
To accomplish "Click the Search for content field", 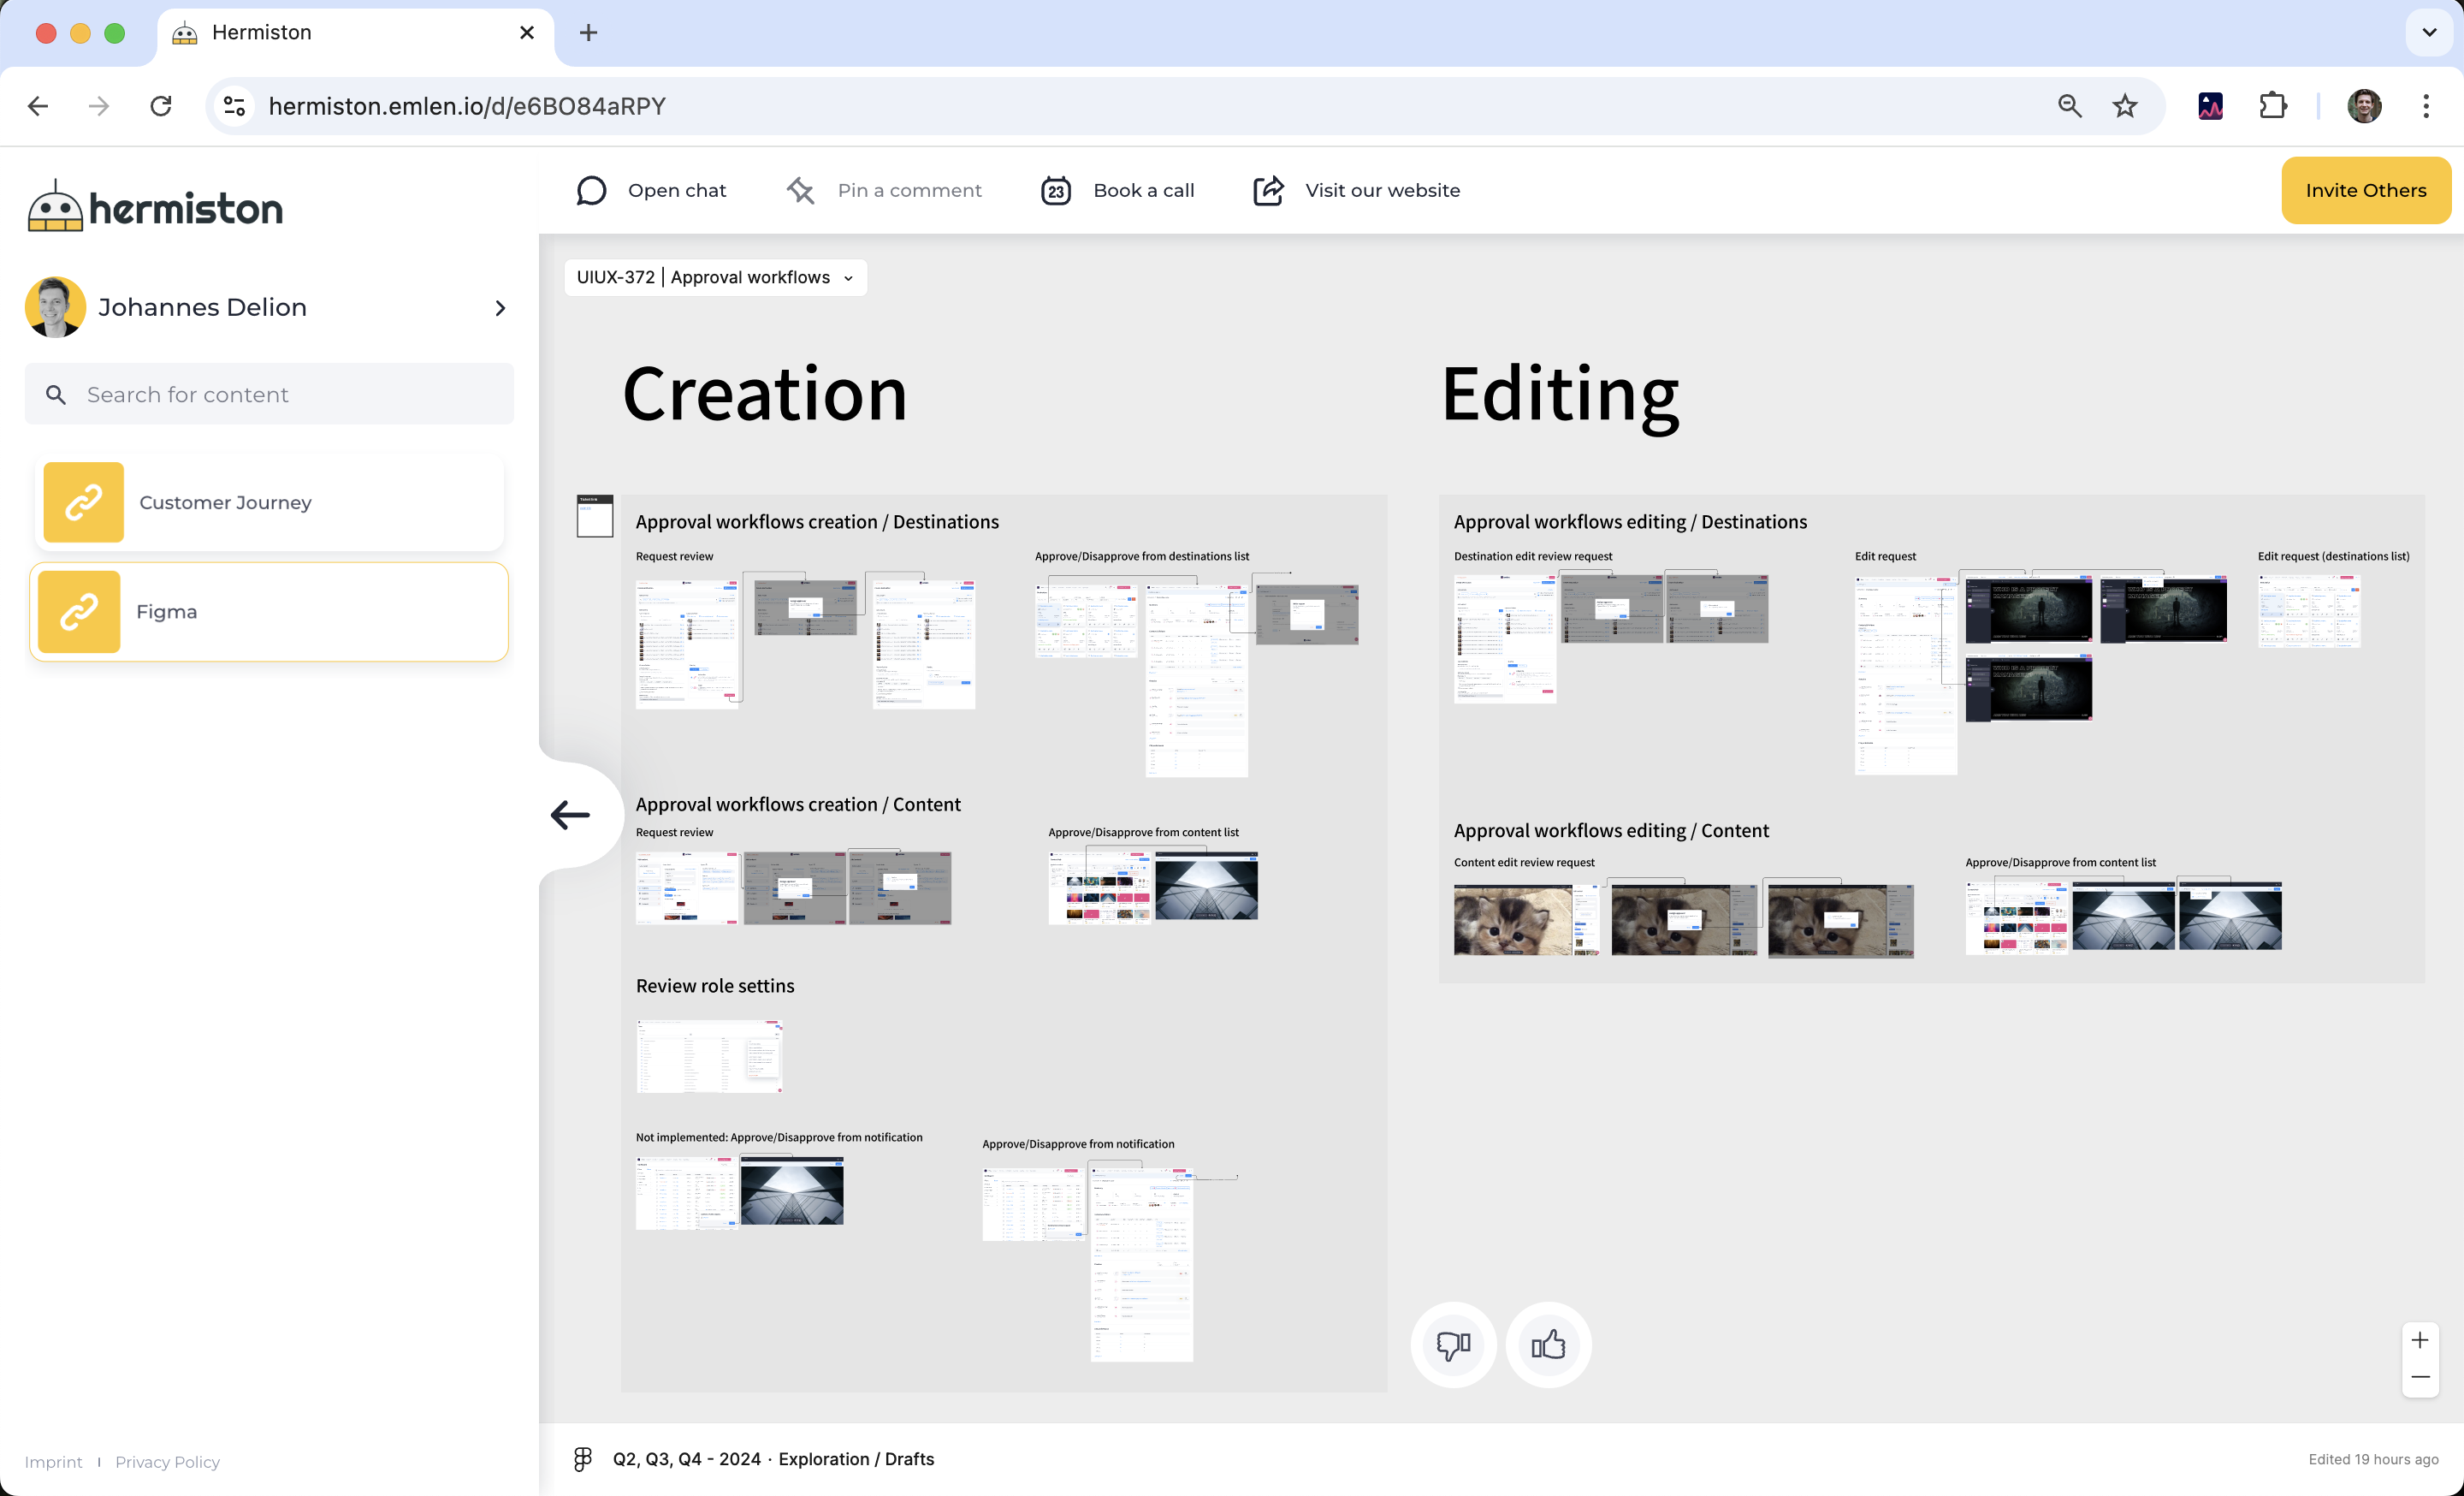I will click(269, 395).
